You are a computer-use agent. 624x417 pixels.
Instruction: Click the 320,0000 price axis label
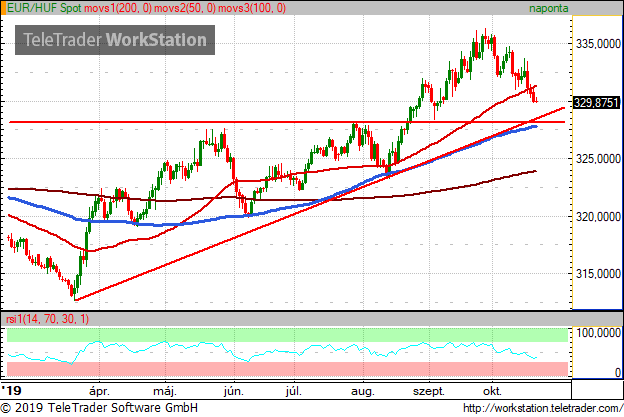pyautogui.click(x=598, y=217)
